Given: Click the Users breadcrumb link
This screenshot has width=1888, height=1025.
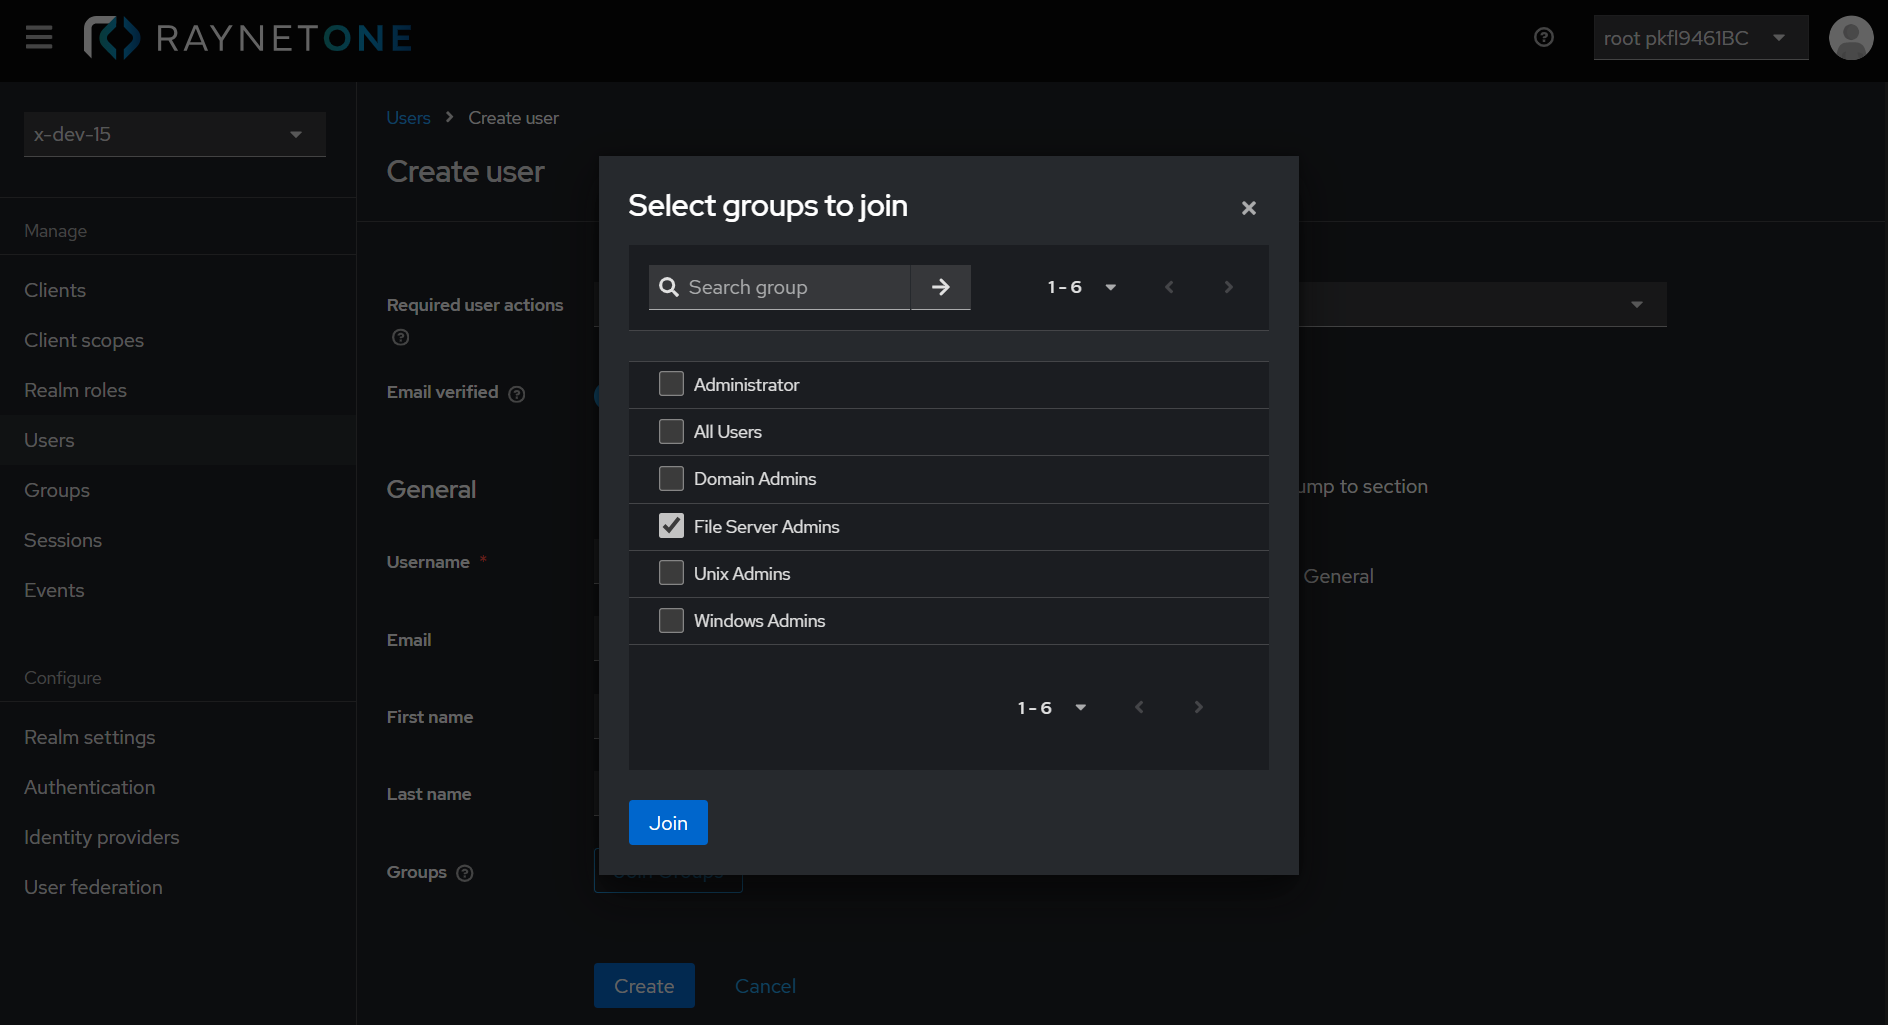Looking at the screenshot, I should (x=408, y=117).
